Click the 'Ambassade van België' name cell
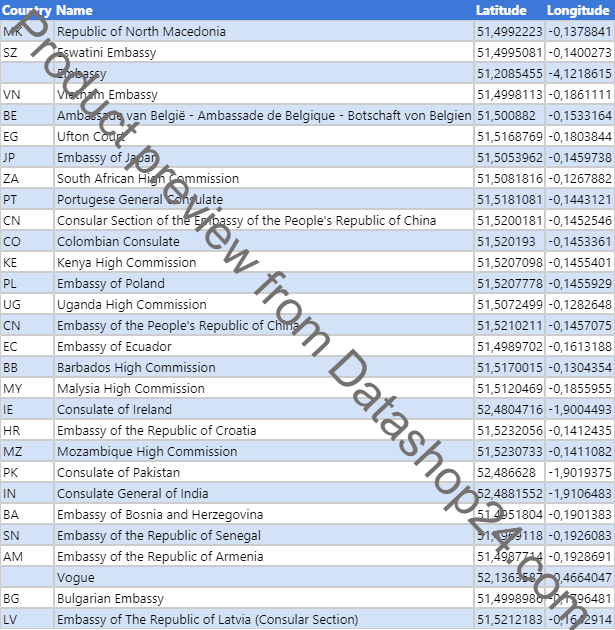615x630 pixels. tap(264, 115)
